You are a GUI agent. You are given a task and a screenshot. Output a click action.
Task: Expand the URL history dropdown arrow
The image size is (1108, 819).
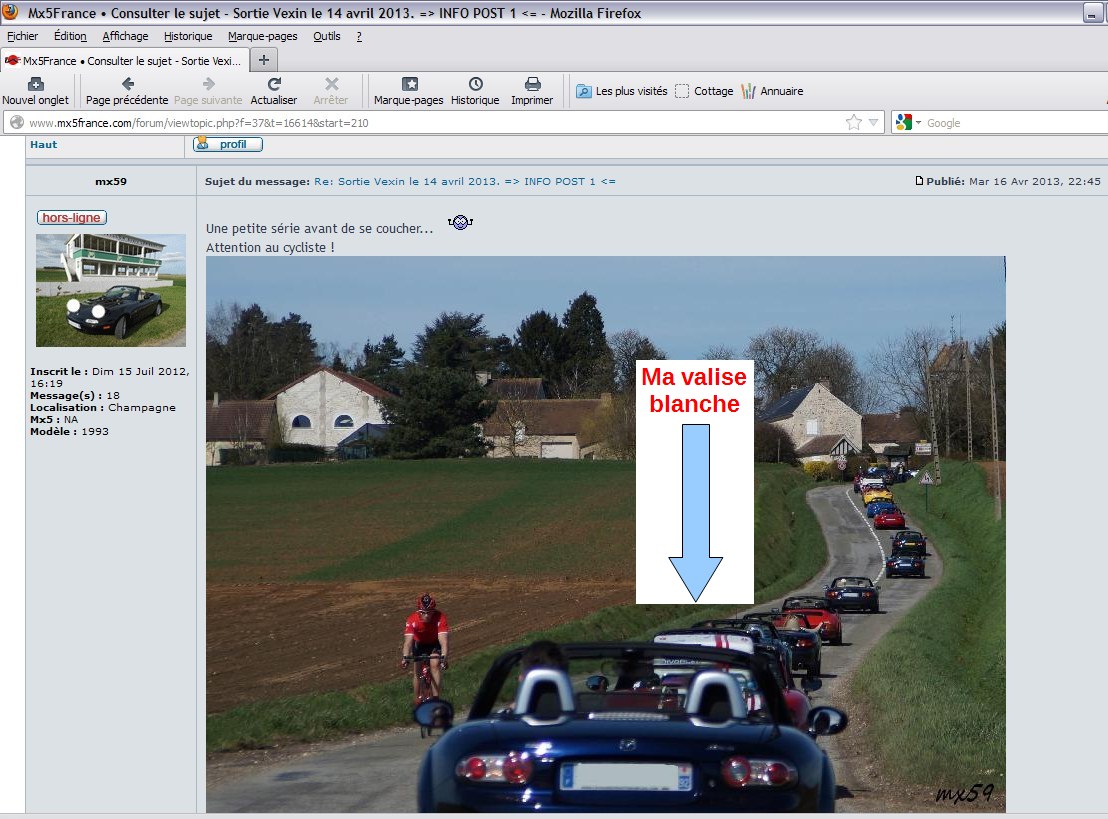click(x=873, y=123)
